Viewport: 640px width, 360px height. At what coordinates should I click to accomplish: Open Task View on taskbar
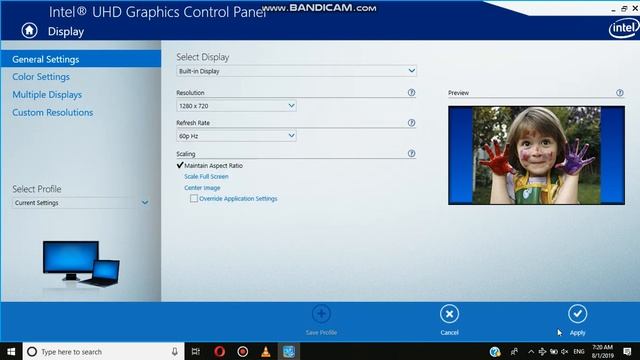[196, 351]
